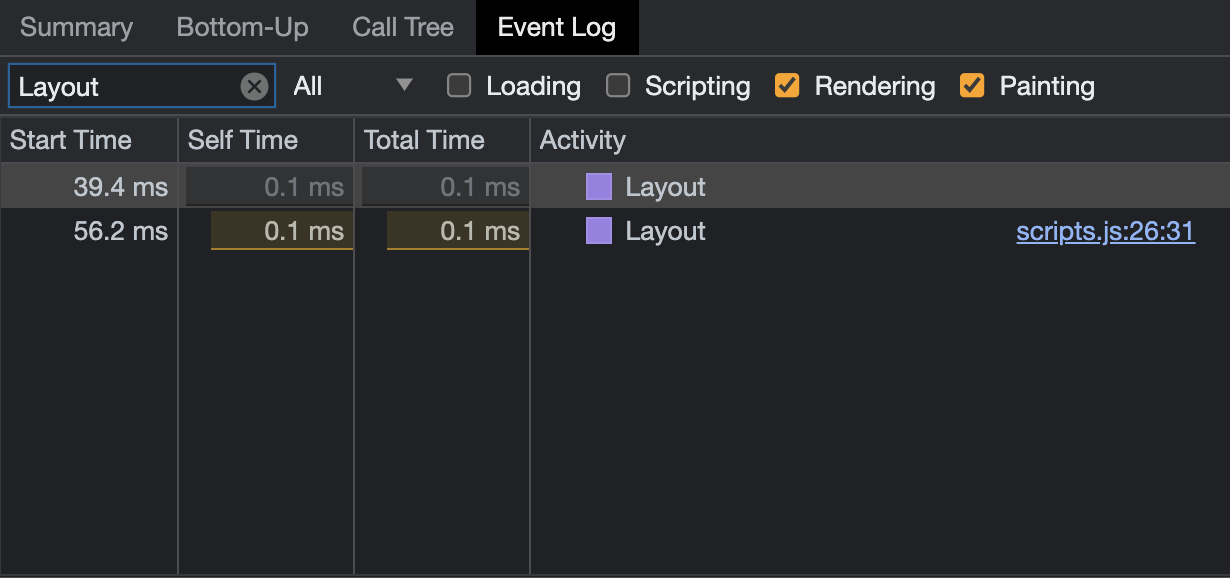
Task: Click the dropdown arrow next to All
Action: coord(404,86)
